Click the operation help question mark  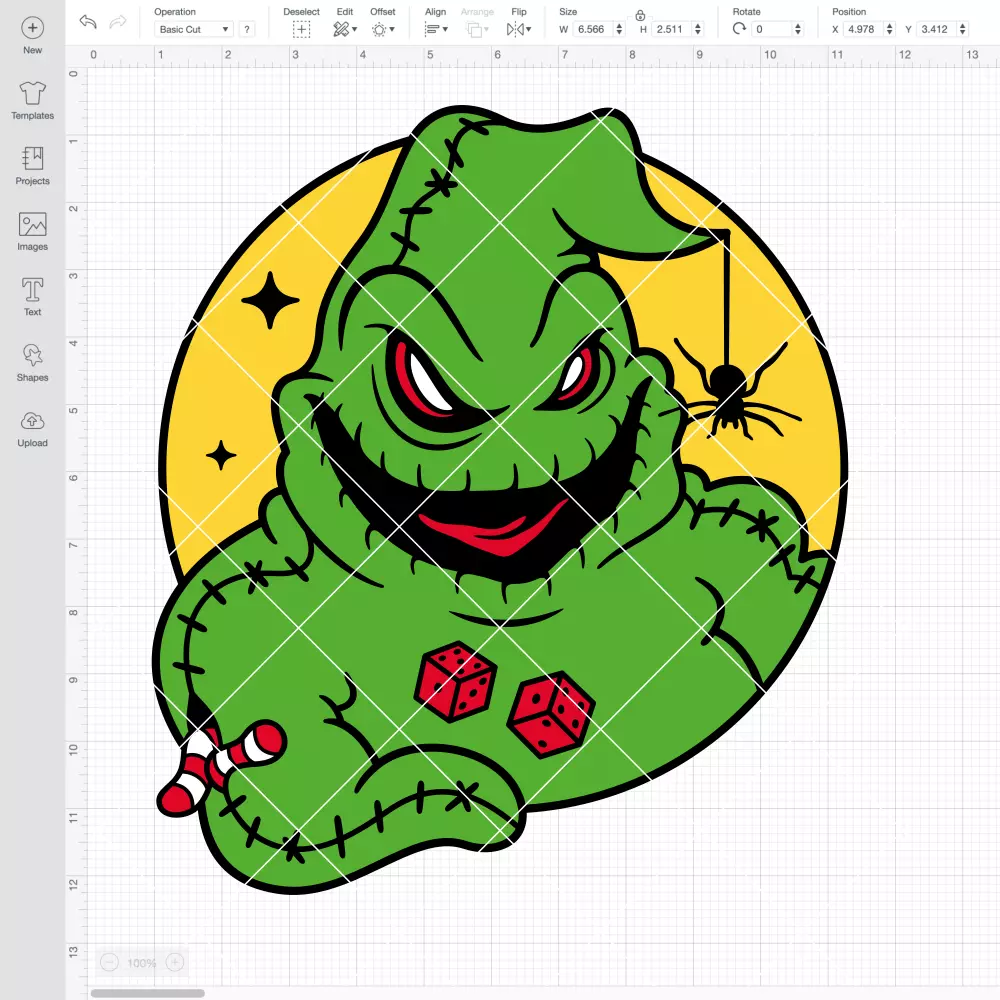(x=247, y=29)
